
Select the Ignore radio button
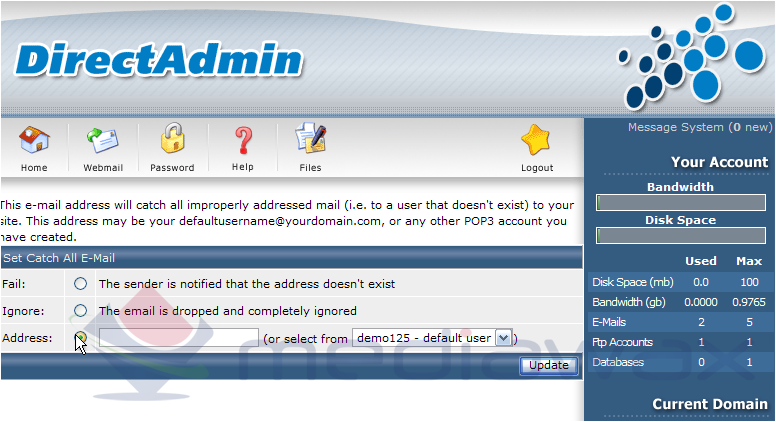click(80, 311)
